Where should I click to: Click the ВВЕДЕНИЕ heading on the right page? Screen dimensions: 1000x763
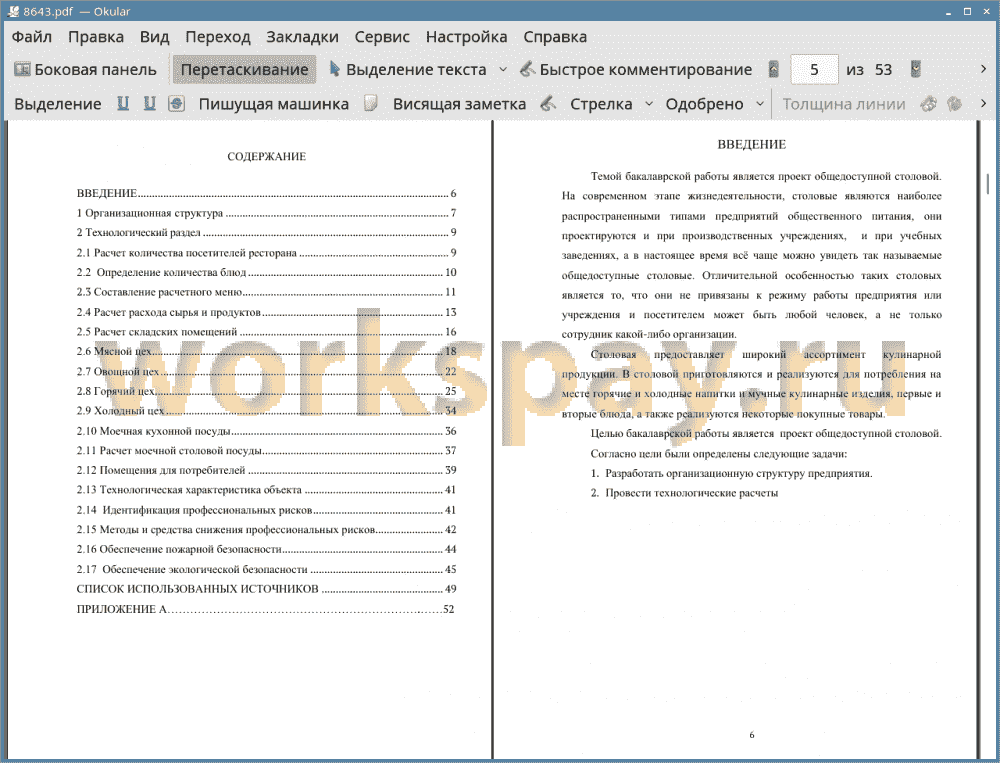[751, 145]
